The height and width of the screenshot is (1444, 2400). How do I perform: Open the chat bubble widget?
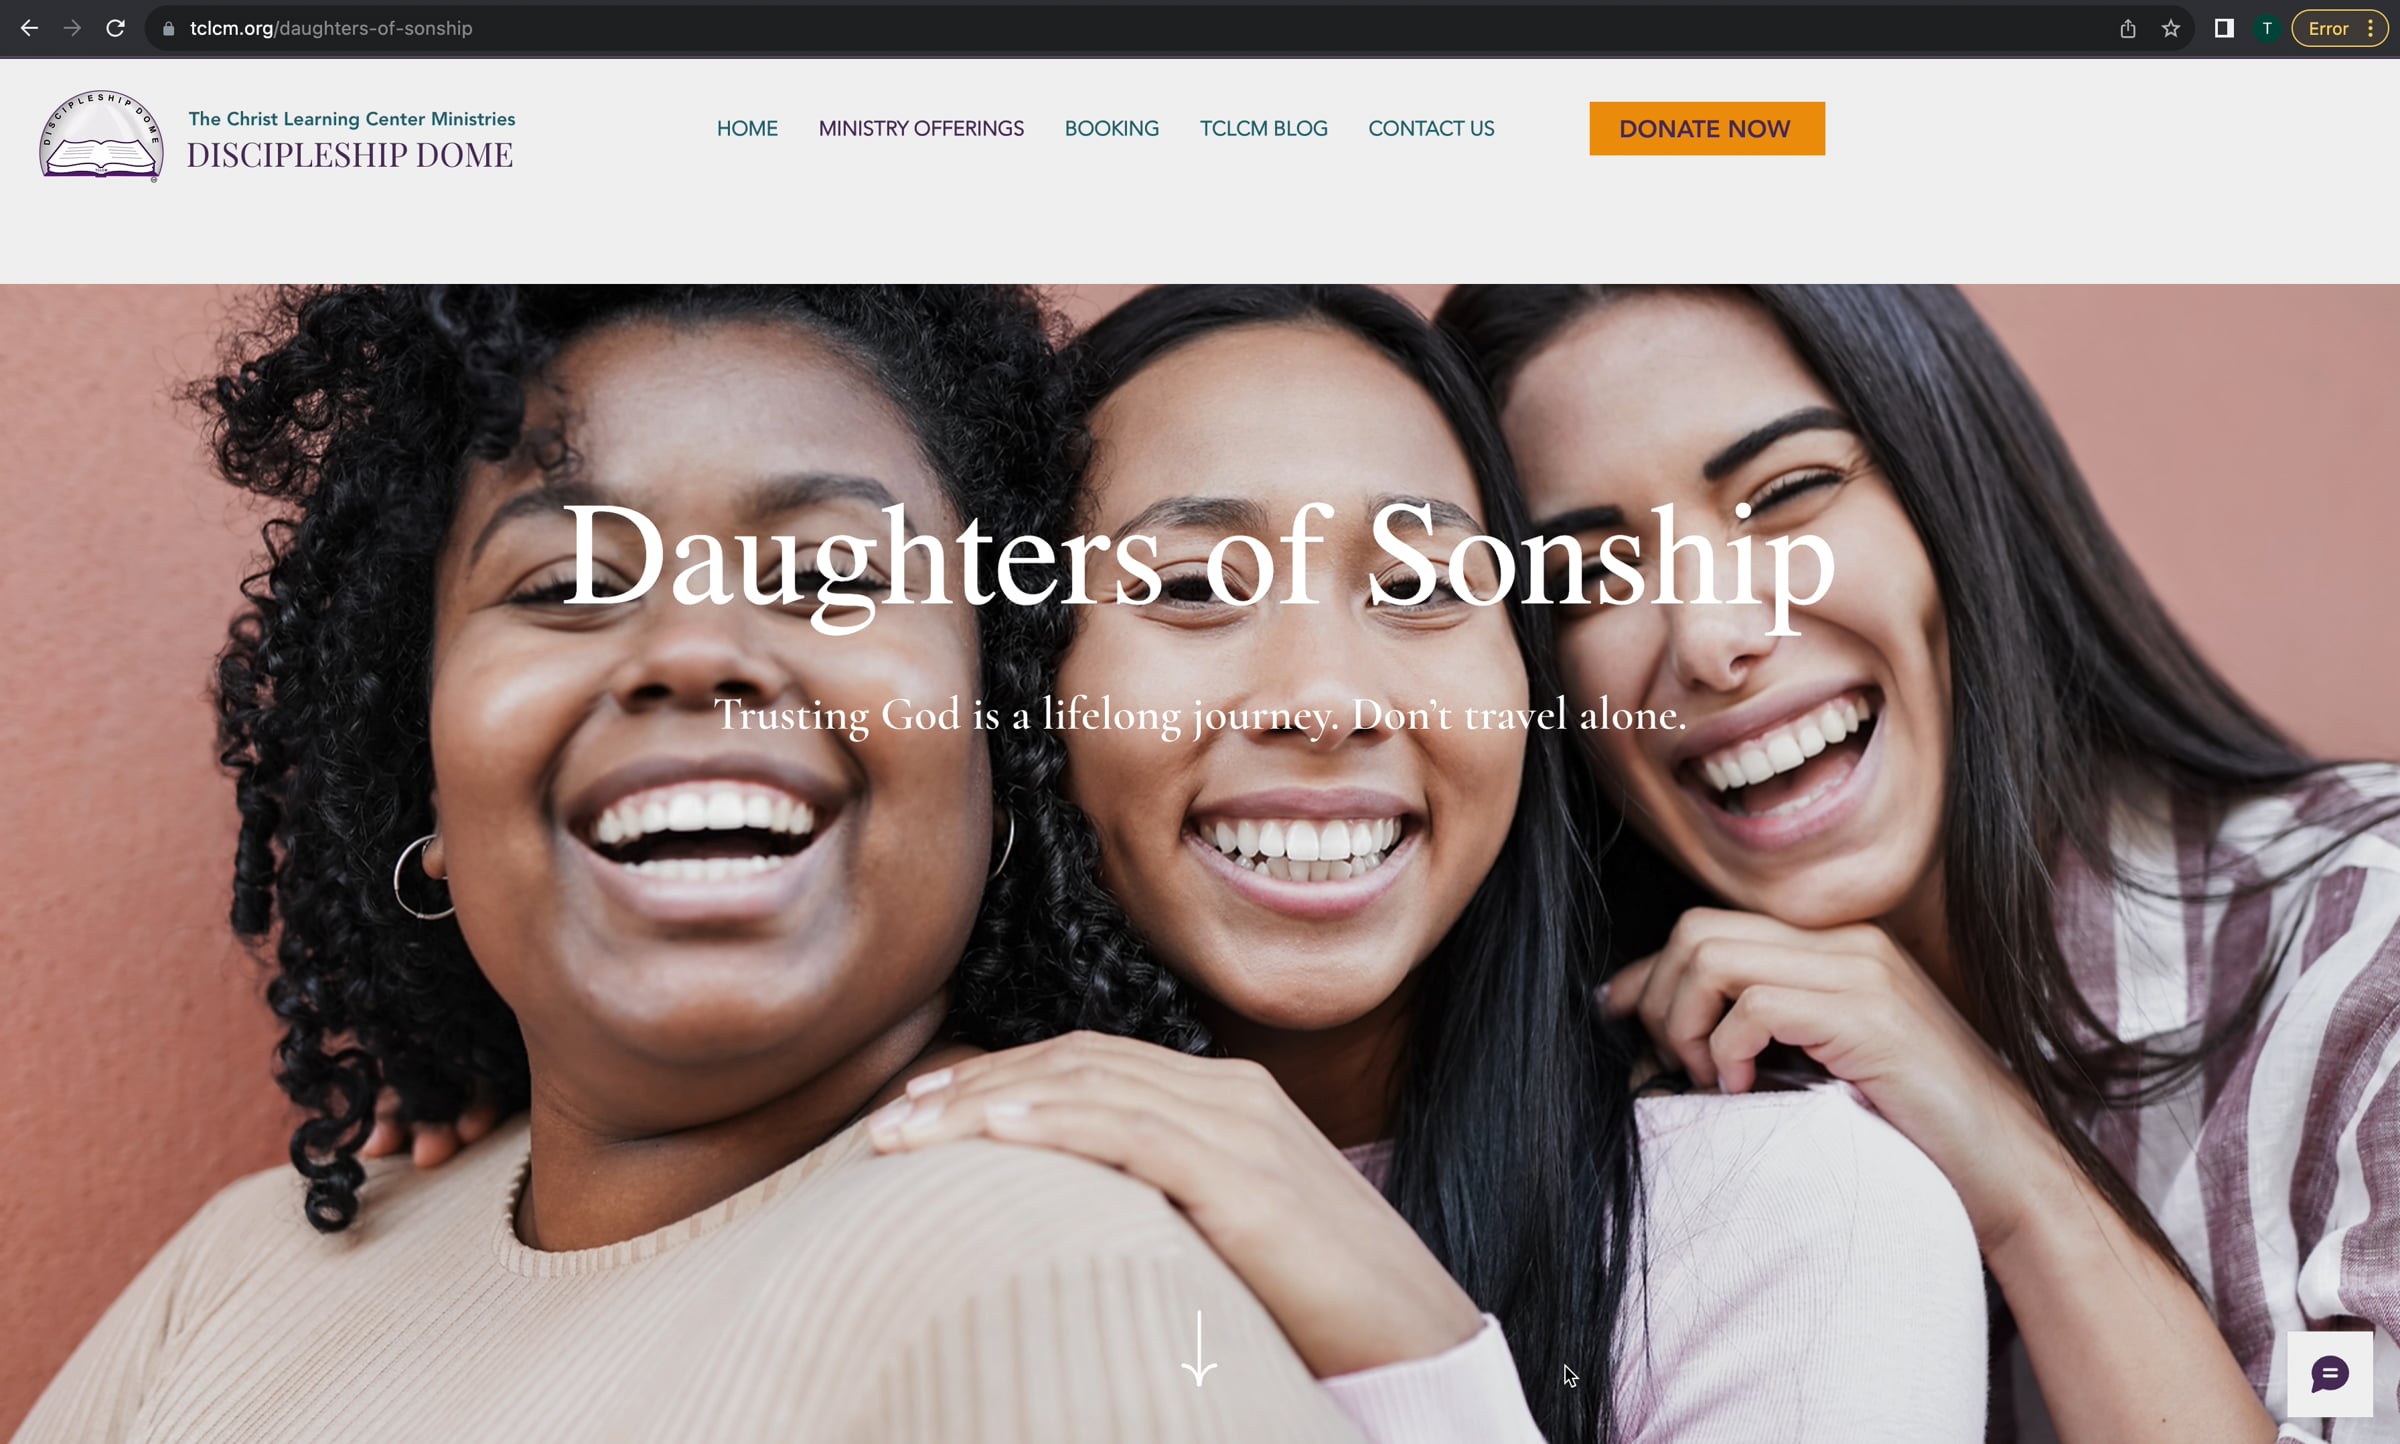click(x=2330, y=1374)
